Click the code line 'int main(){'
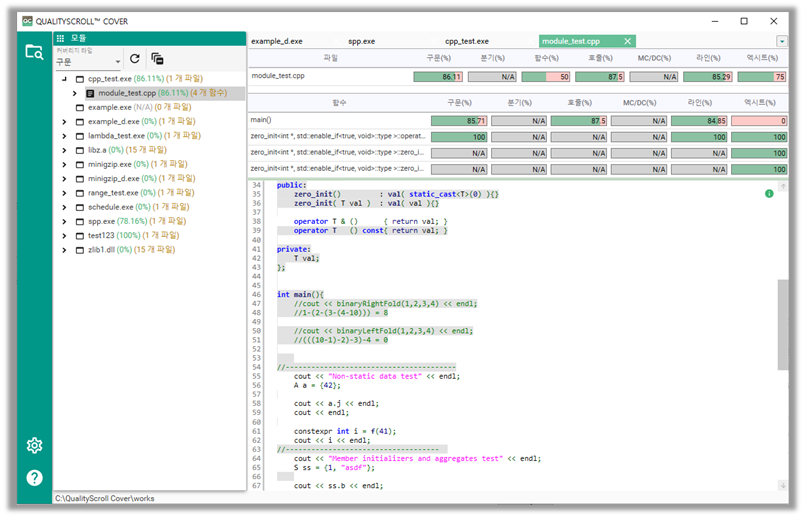804x517 pixels. [300, 294]
